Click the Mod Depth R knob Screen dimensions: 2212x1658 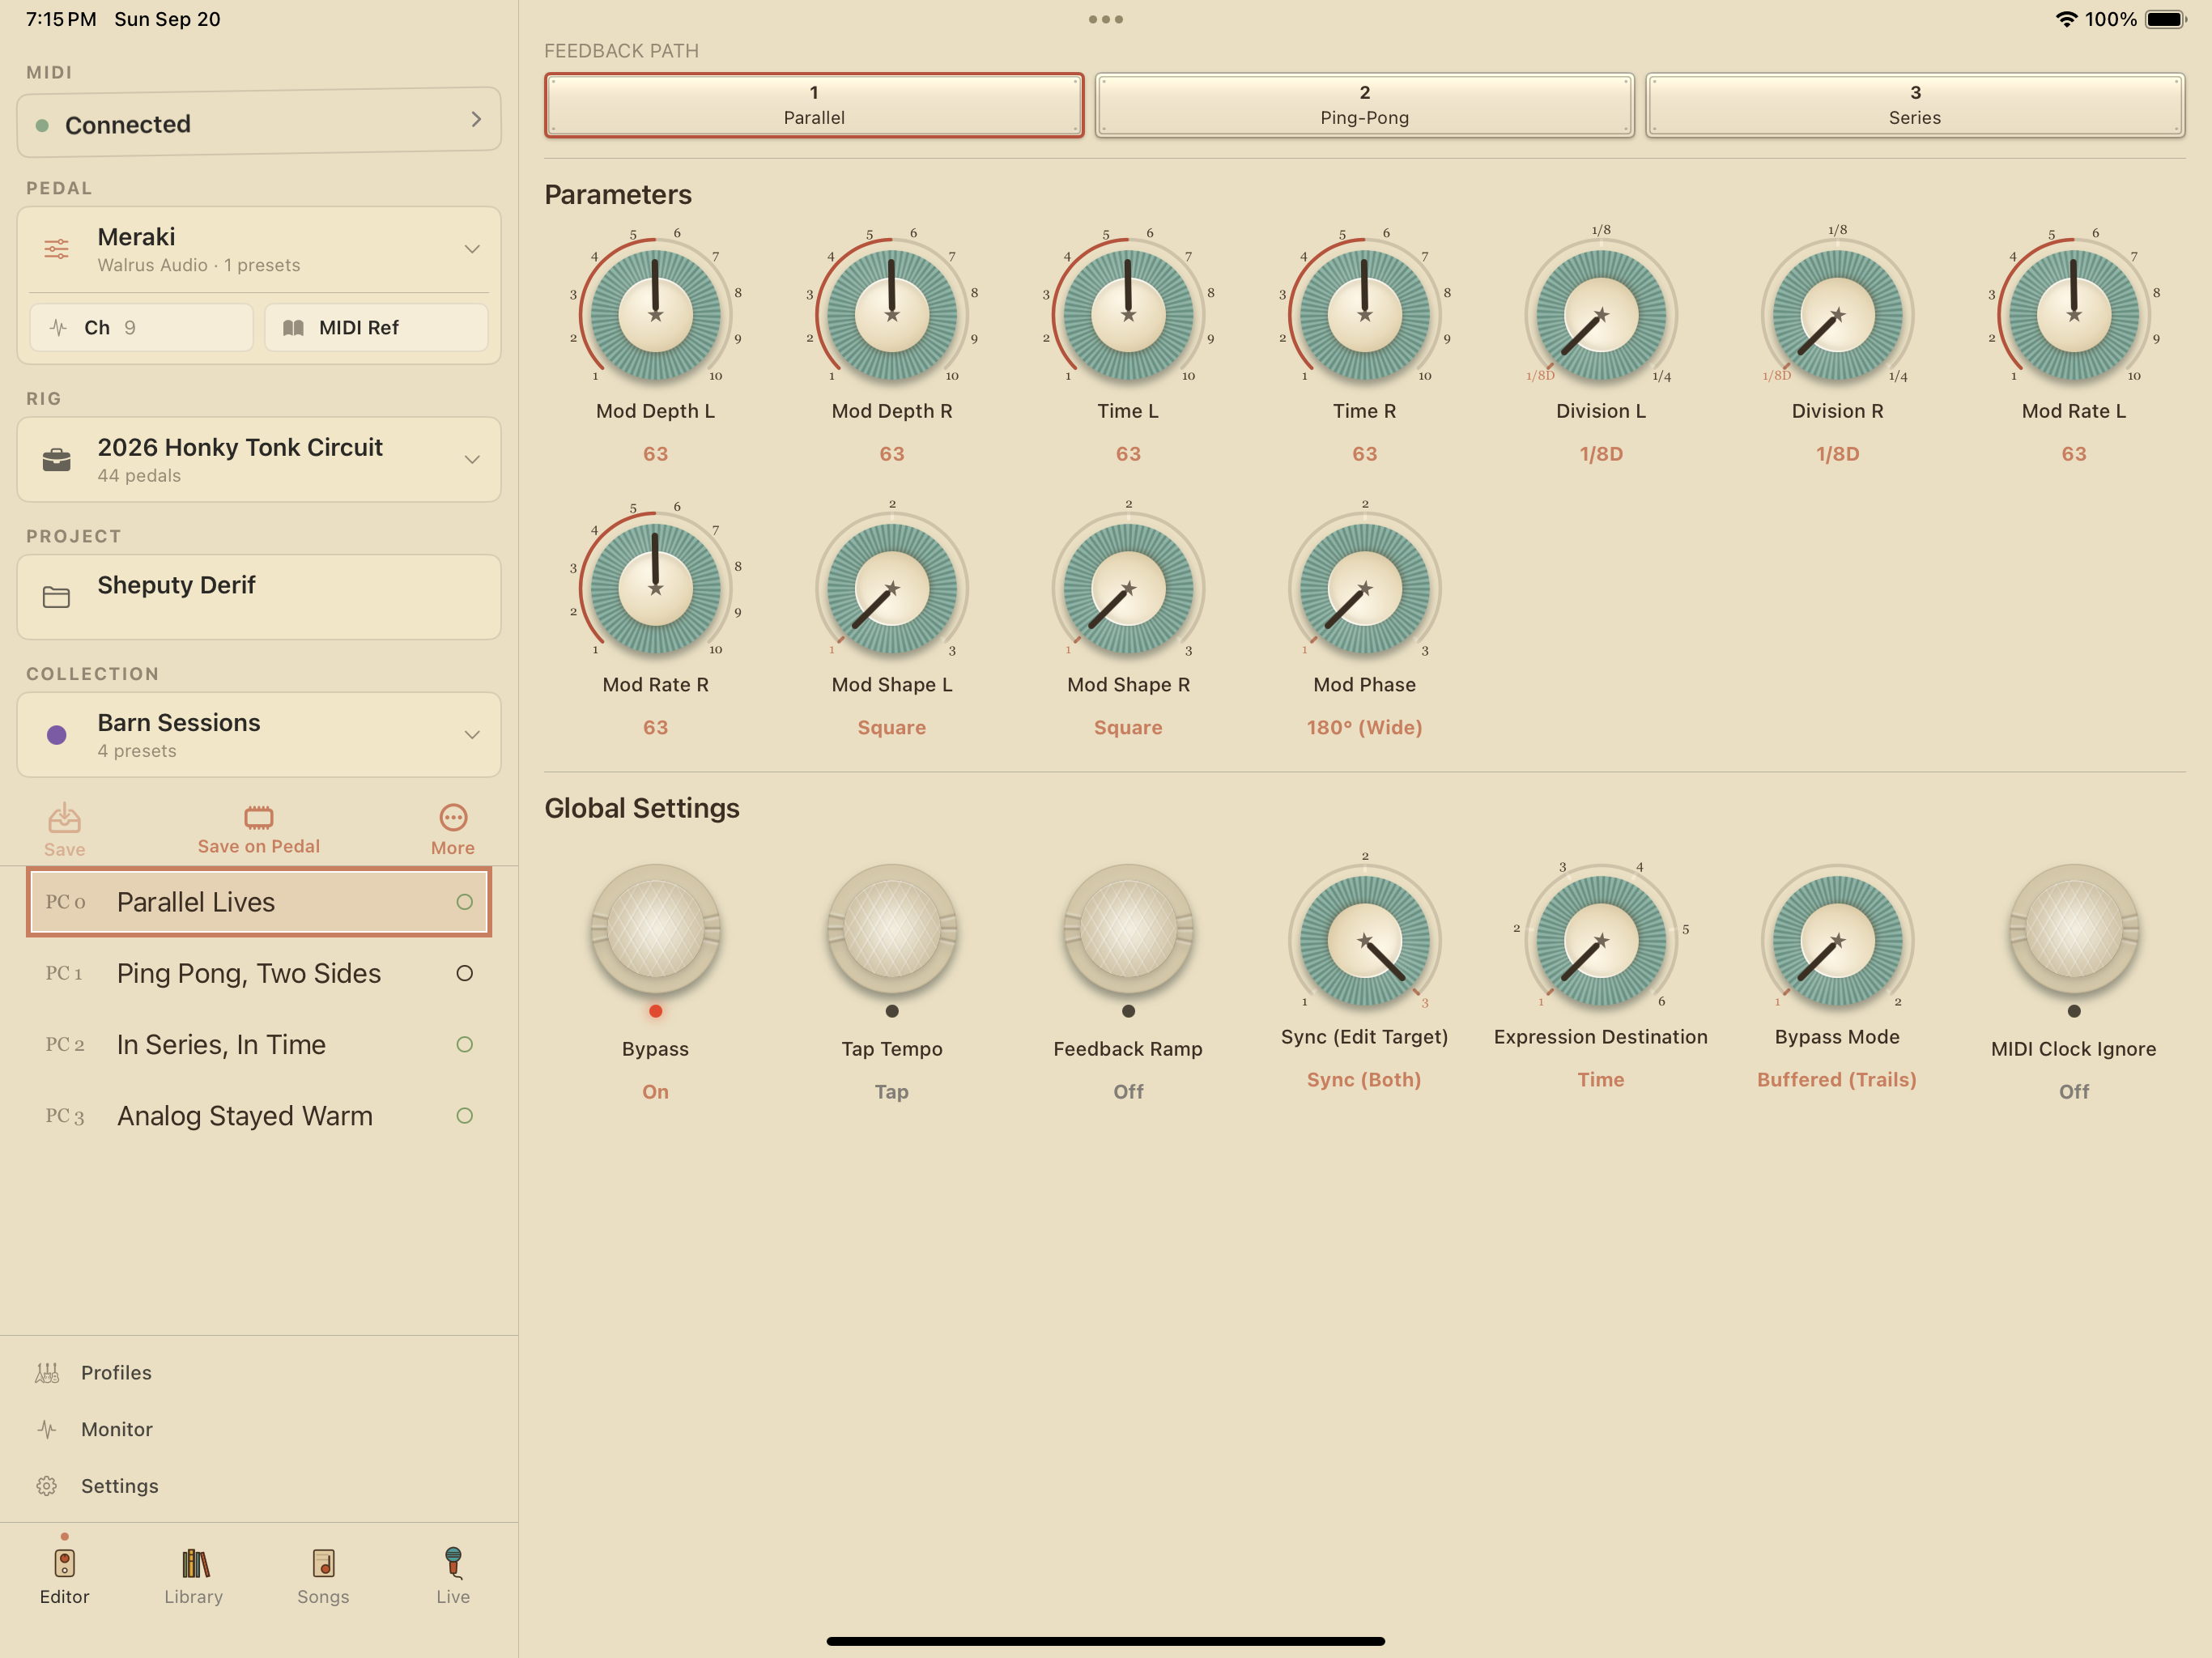tap(892, 314)
